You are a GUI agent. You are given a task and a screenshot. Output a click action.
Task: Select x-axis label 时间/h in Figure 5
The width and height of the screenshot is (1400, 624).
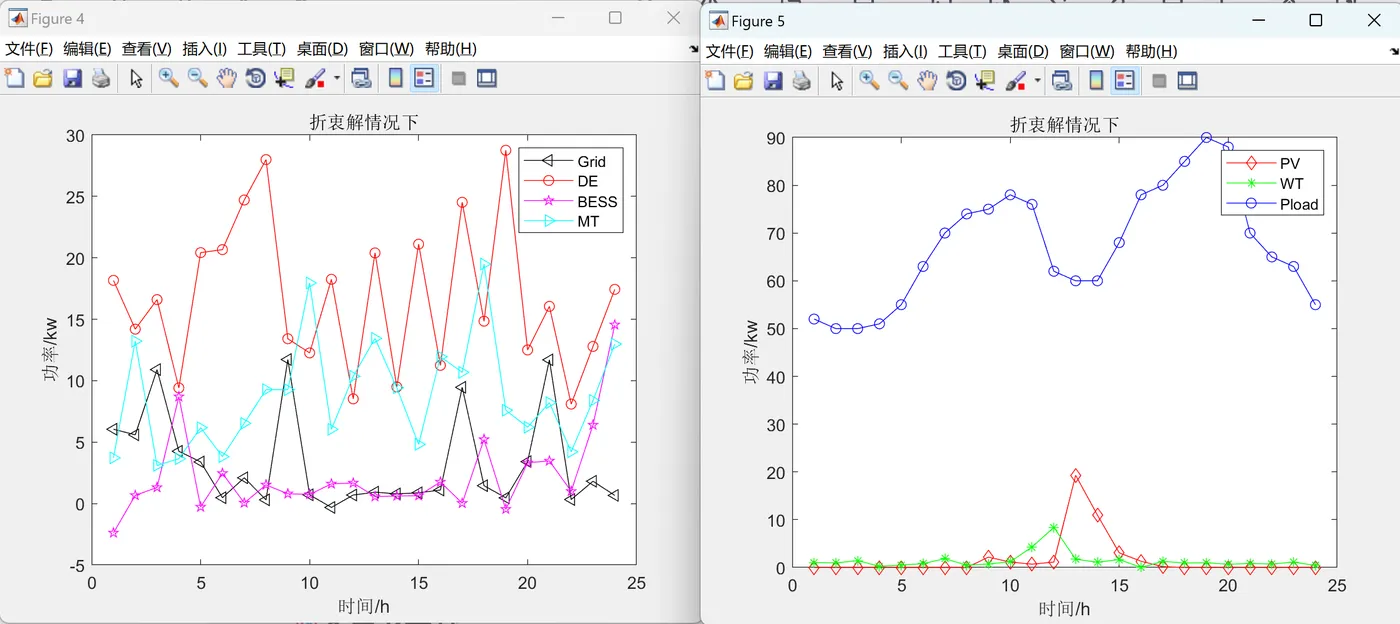tap(1064, 609)
